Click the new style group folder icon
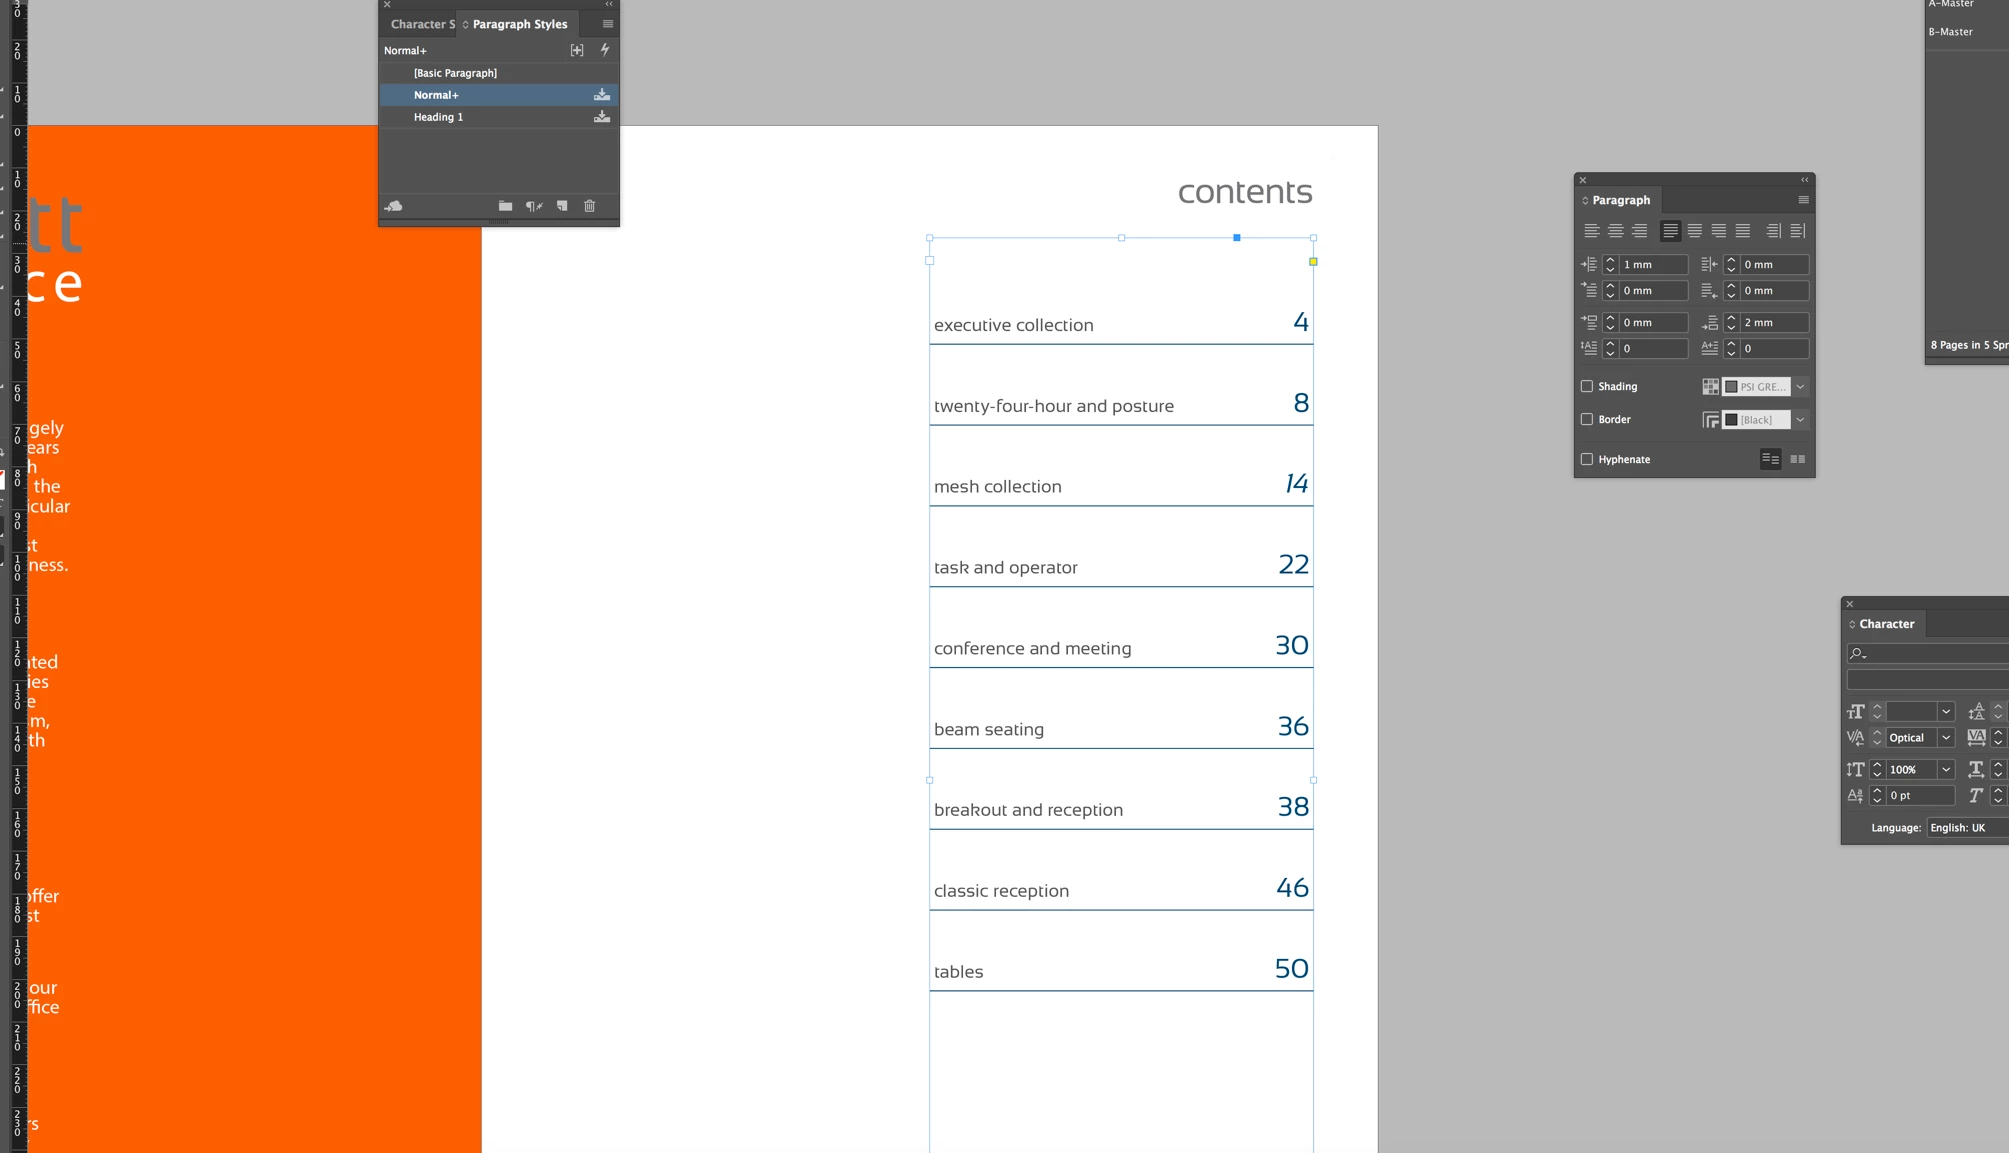Screen dimensions: 2009x1153 (x=505, y=206)
